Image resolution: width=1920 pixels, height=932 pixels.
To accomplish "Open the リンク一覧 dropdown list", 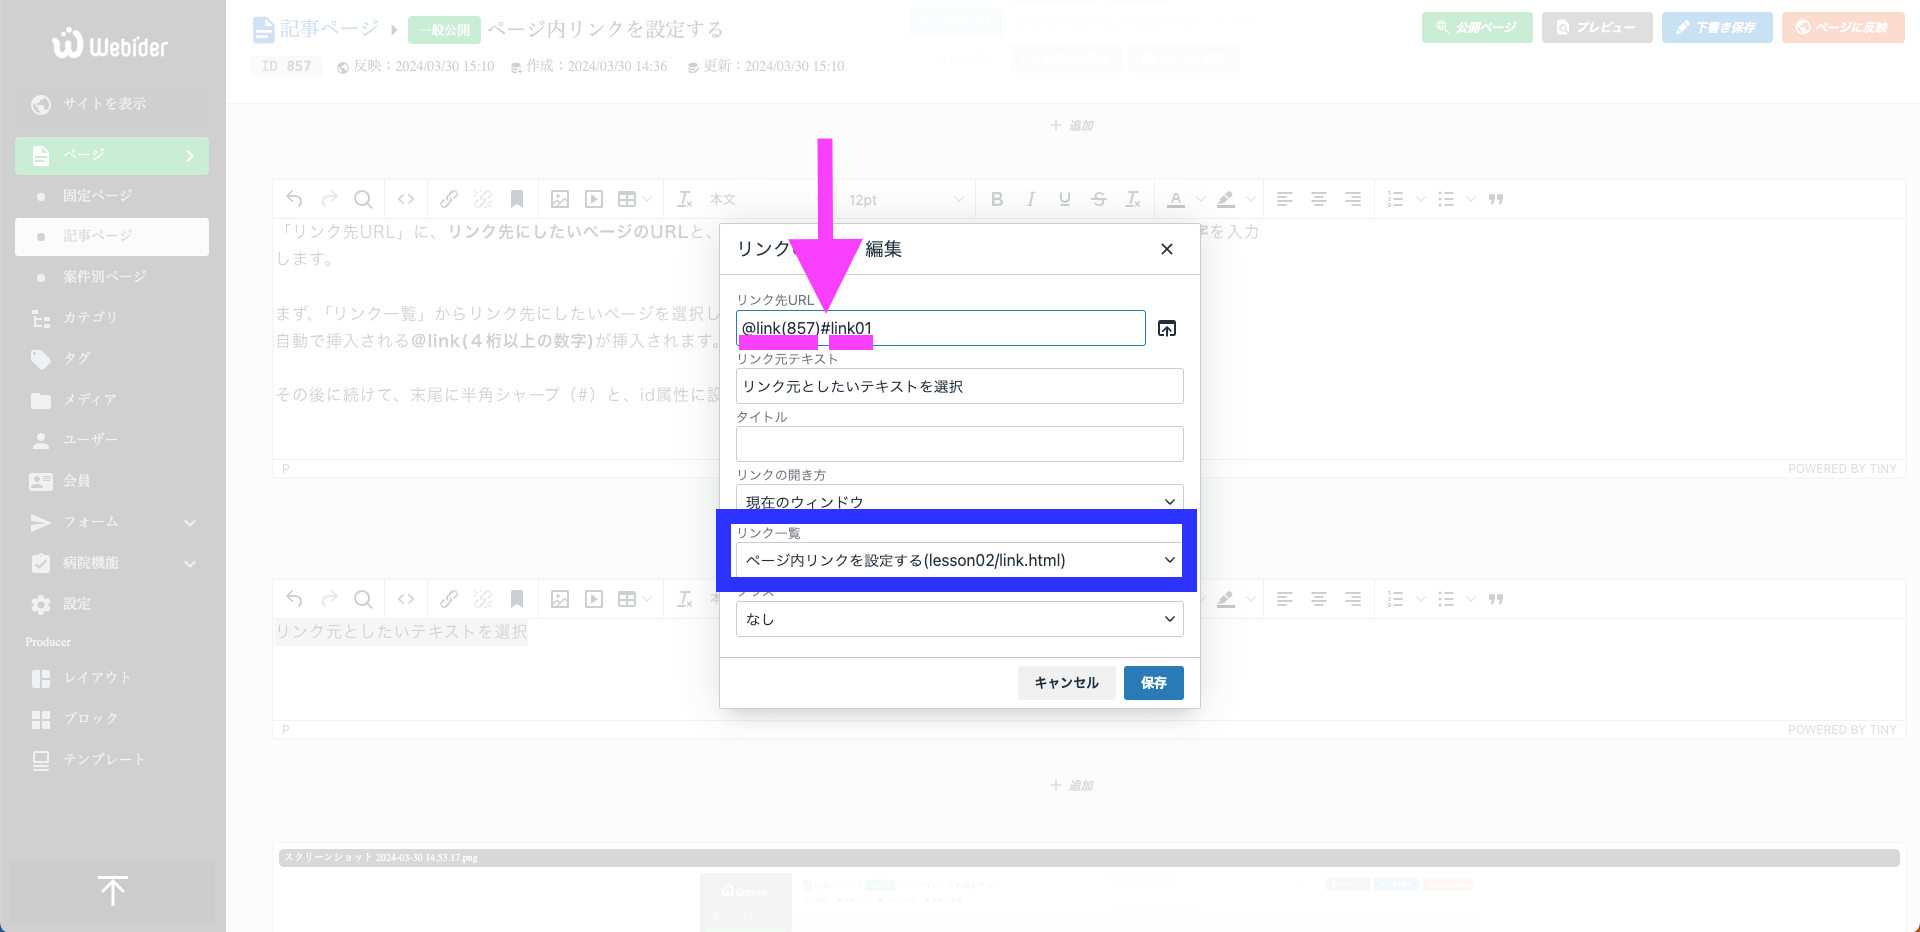I will [x=959, y=560].
